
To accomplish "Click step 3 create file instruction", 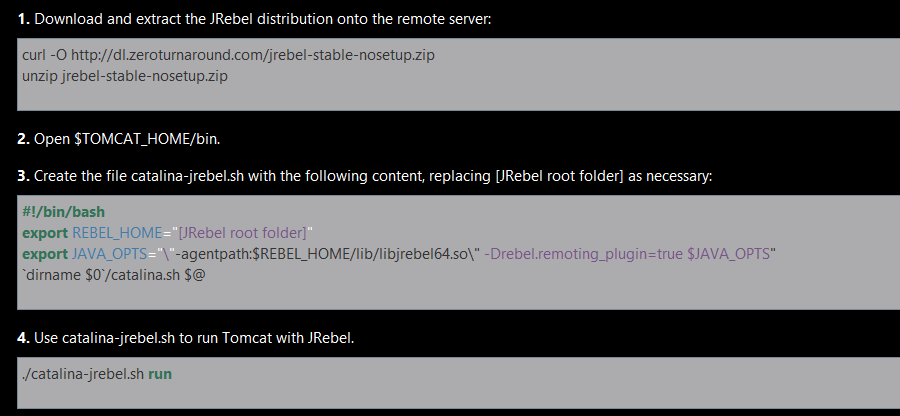I will [364, 176].
